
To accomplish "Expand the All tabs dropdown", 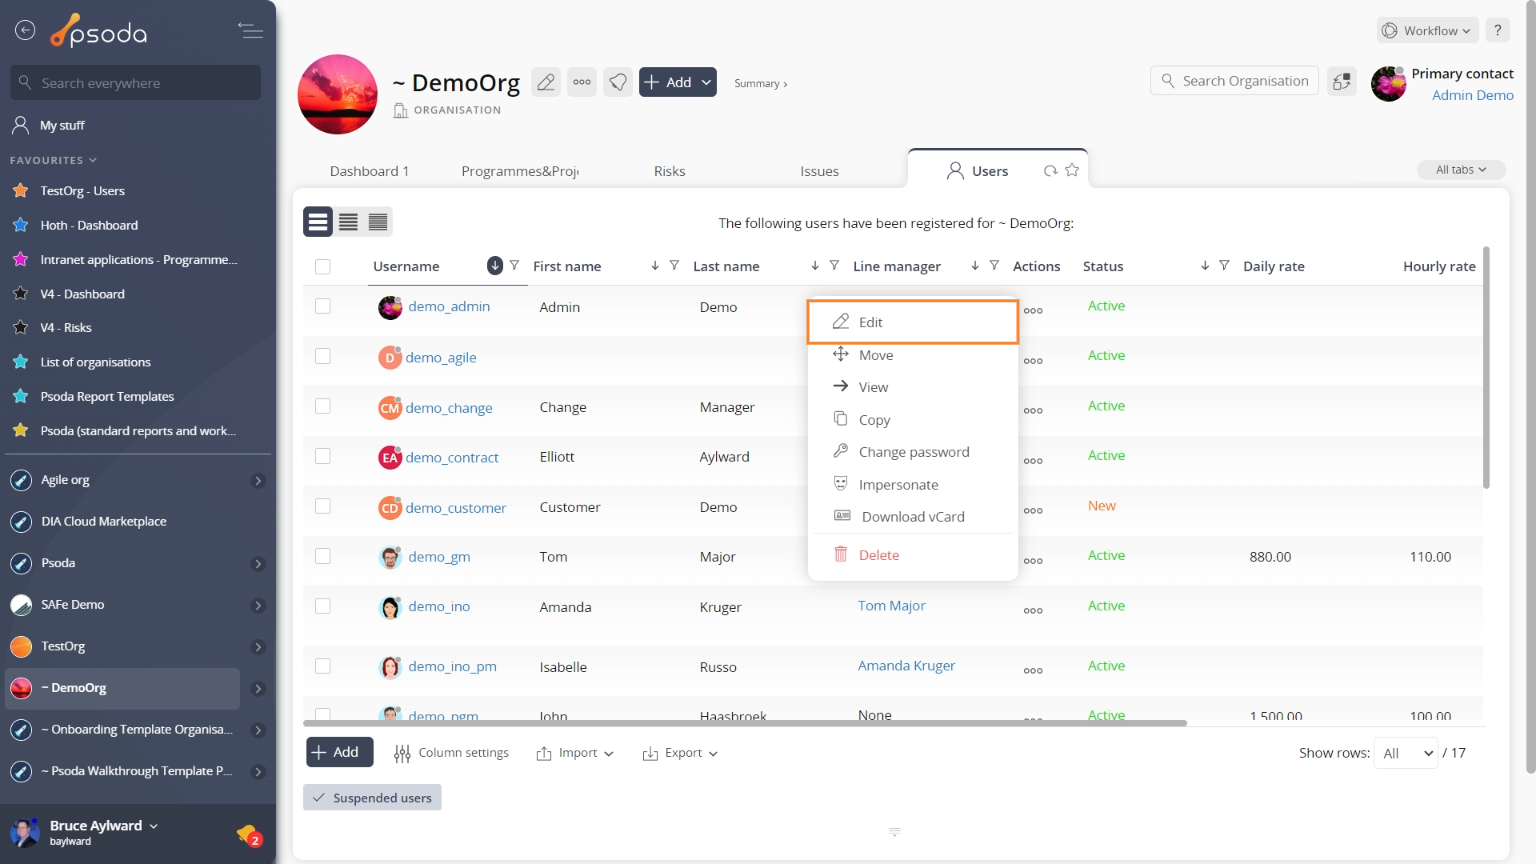I will [1460, 170].
